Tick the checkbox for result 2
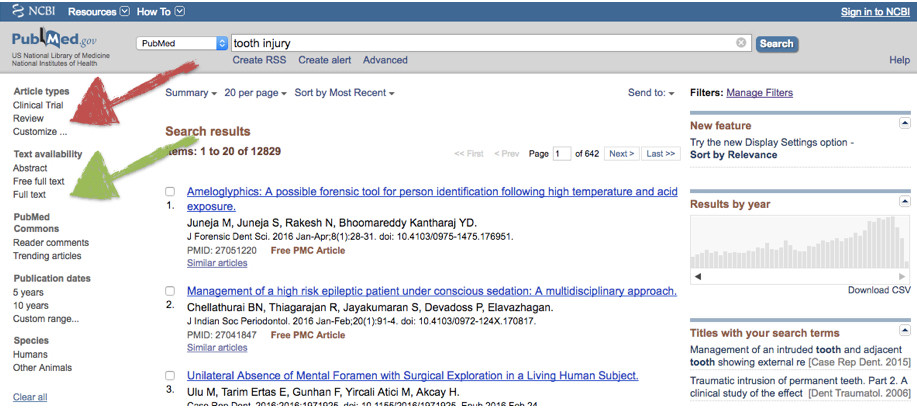The image size is (917, 408). tap(170, 291)
